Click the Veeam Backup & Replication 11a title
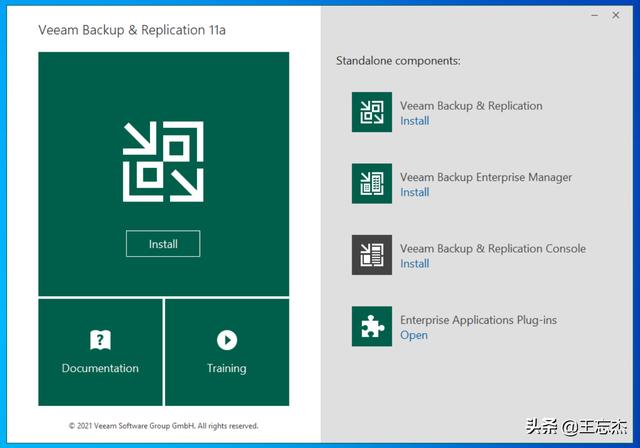Screen dimensions: 640x448 coord(132,30)
